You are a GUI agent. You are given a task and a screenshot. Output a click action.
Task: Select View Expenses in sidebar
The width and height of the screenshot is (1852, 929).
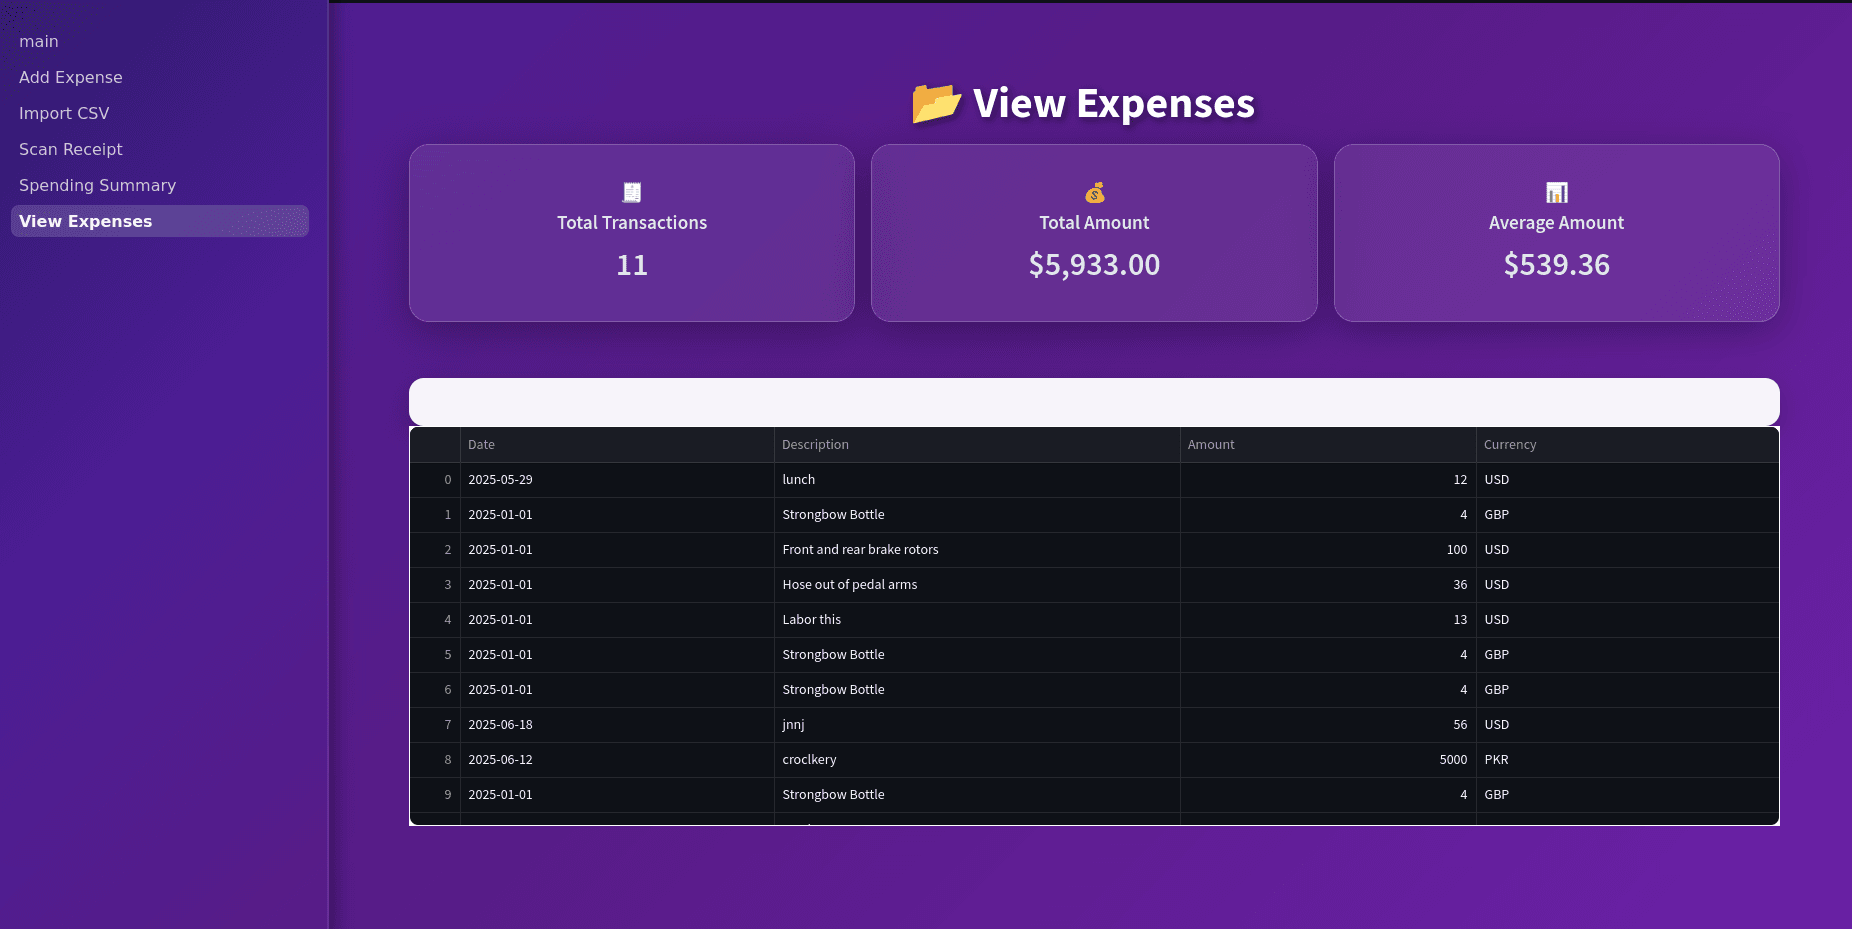86,221
